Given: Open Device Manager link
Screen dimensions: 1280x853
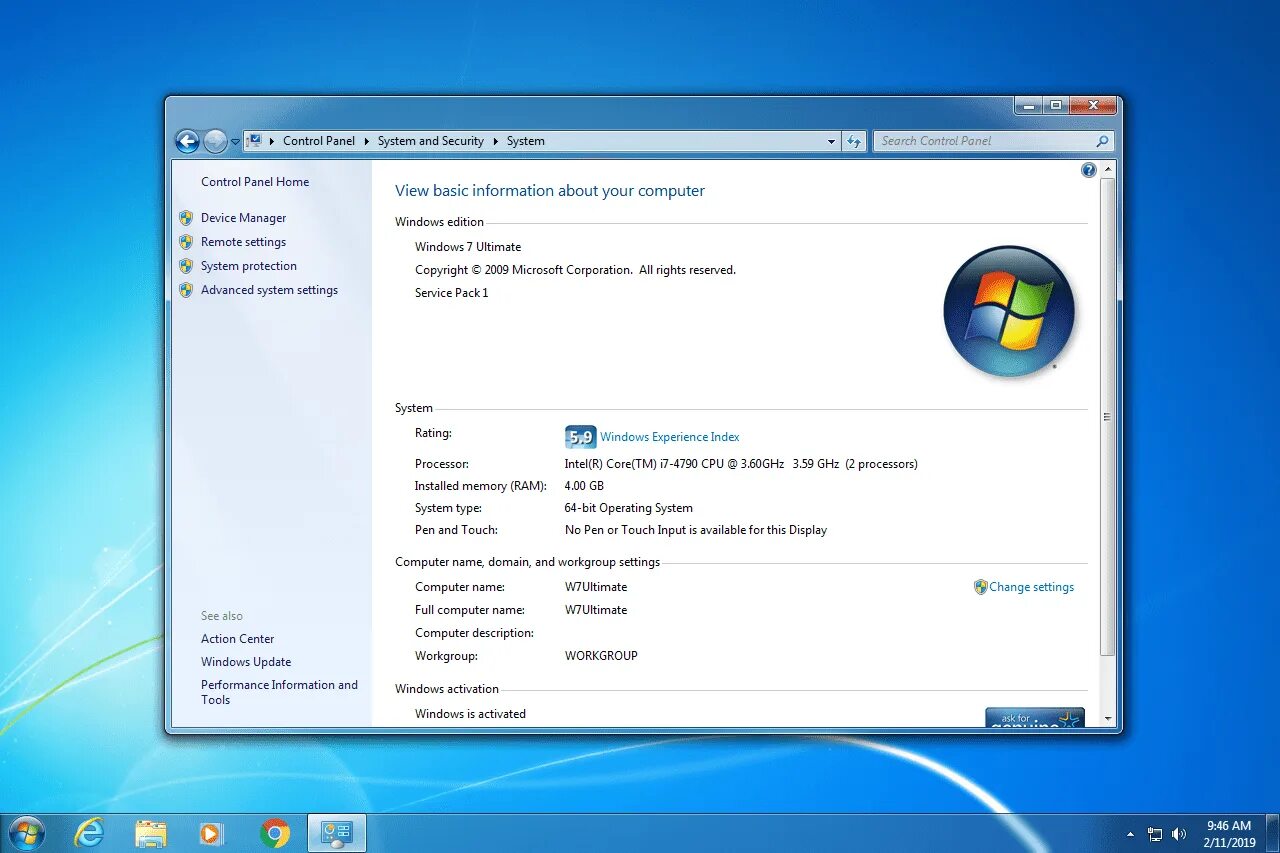Looking at the screenshot, I should pyautogui.click(x=243, y=218).
